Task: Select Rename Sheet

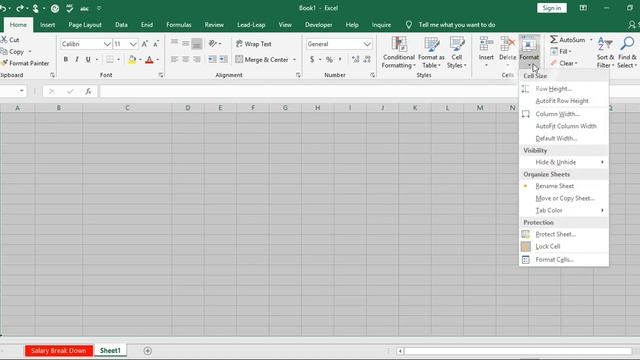Action: [564, 186]
